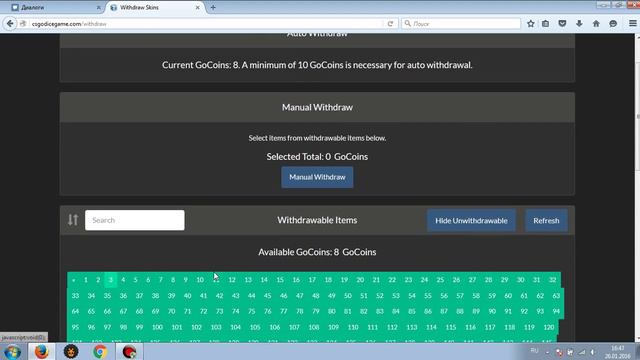The width and height of the screenshot is (640, 360).
Task: Go to pagination page 33
Action: pyautogui.click(x=75, y=296)
